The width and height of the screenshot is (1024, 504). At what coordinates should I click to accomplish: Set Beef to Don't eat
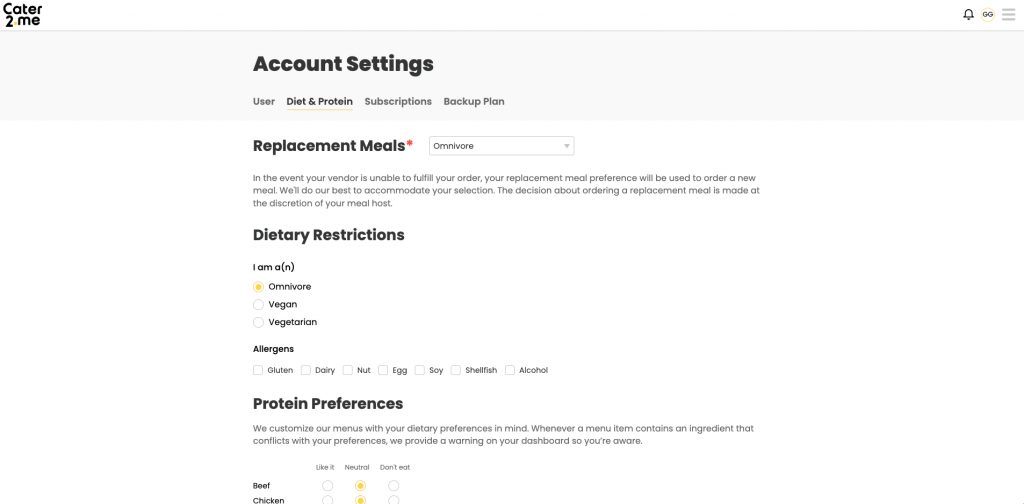point(394,486)
